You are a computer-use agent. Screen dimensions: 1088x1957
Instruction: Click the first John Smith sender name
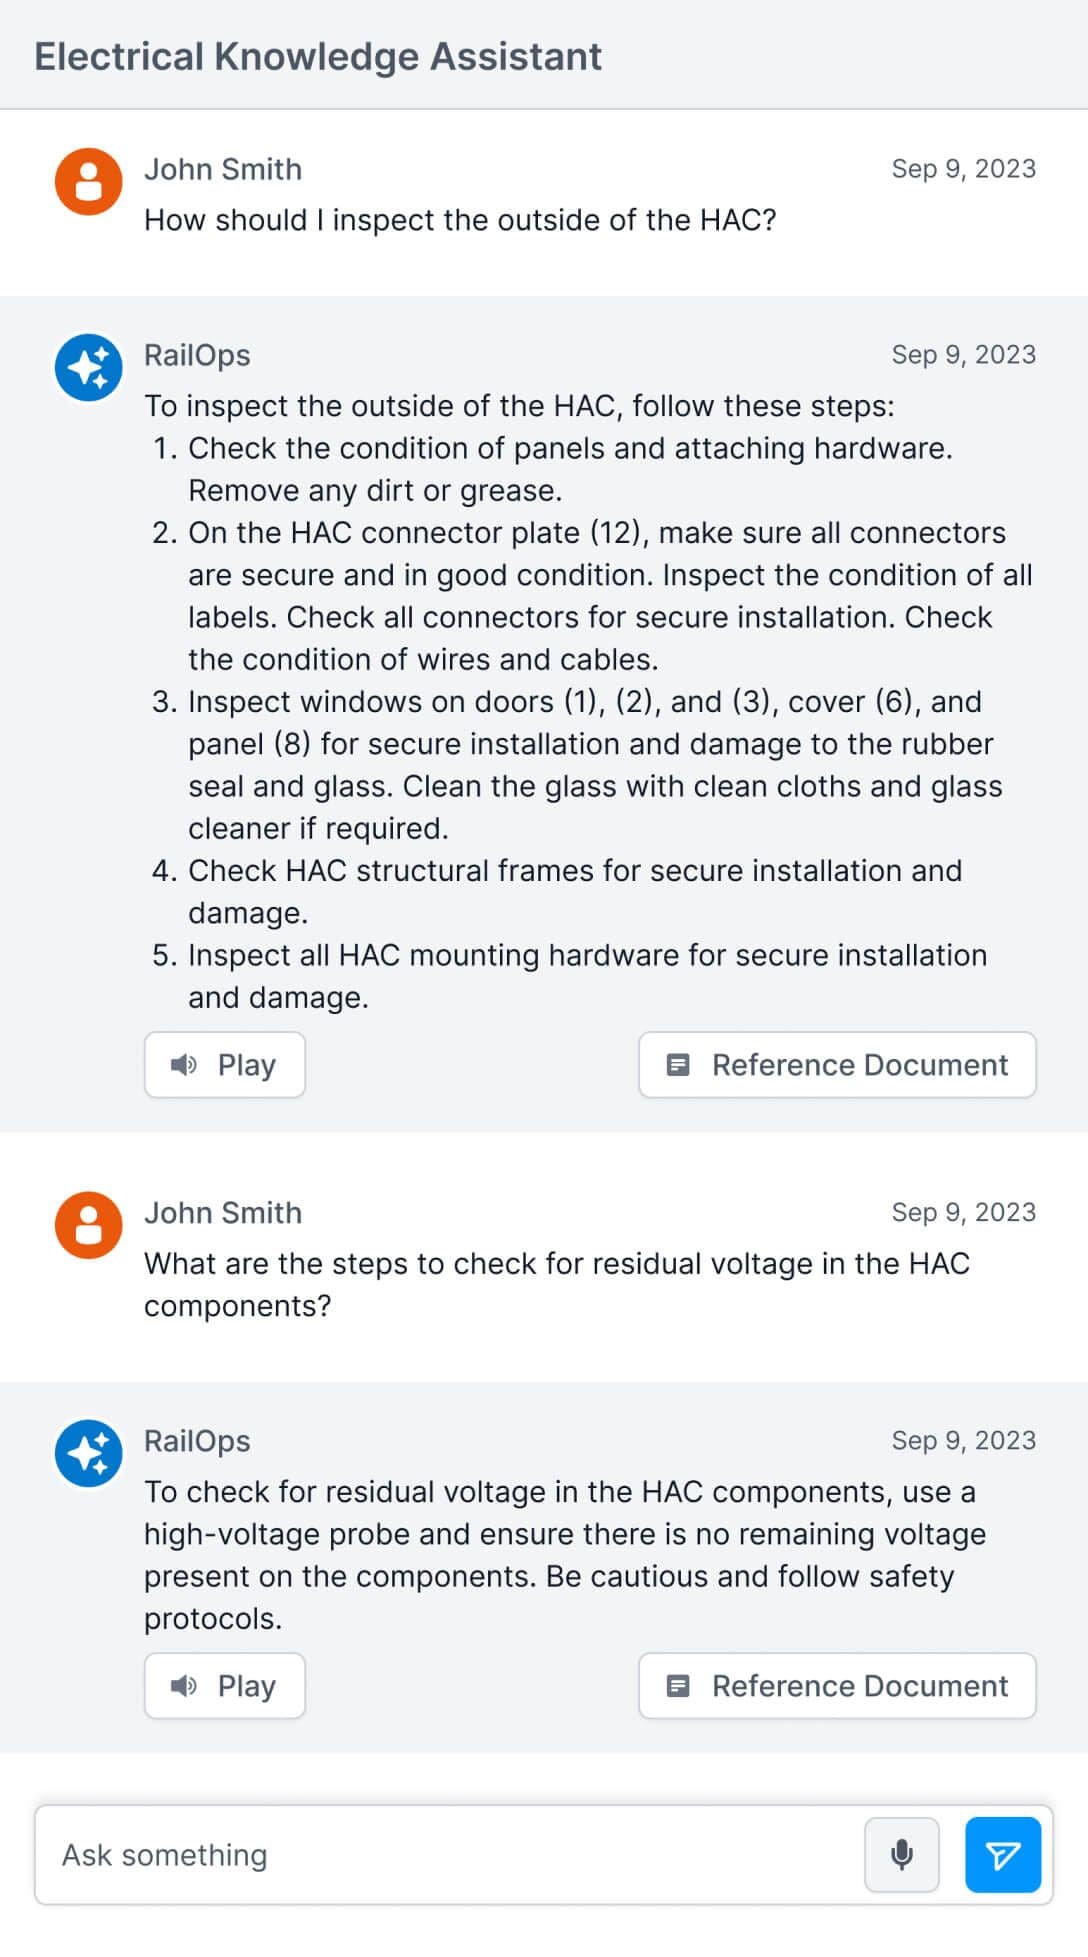click(x=223, y=169)
